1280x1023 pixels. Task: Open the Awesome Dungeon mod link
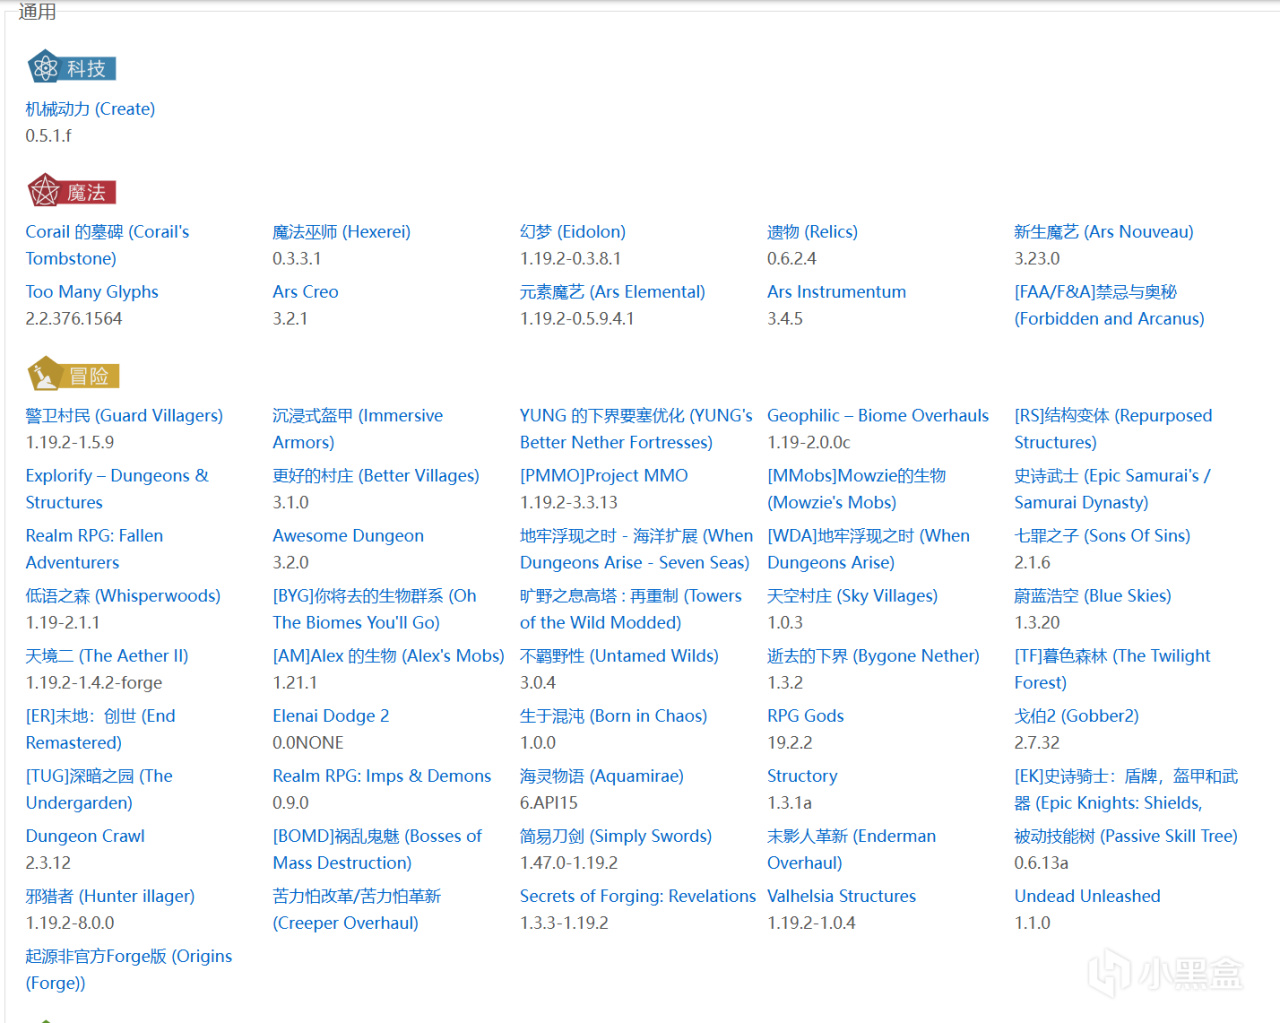tap(348, 536)
